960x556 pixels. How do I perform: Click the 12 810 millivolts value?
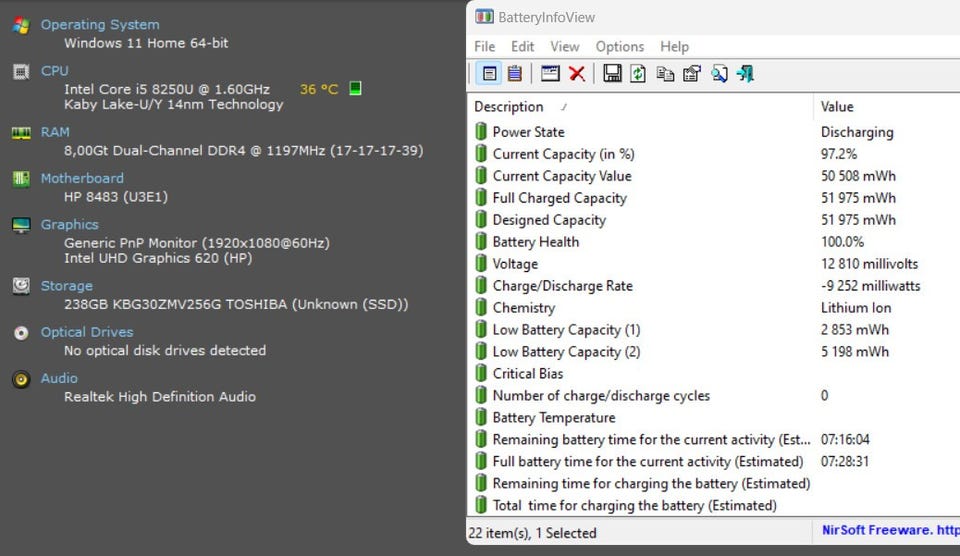pos(869,263)
